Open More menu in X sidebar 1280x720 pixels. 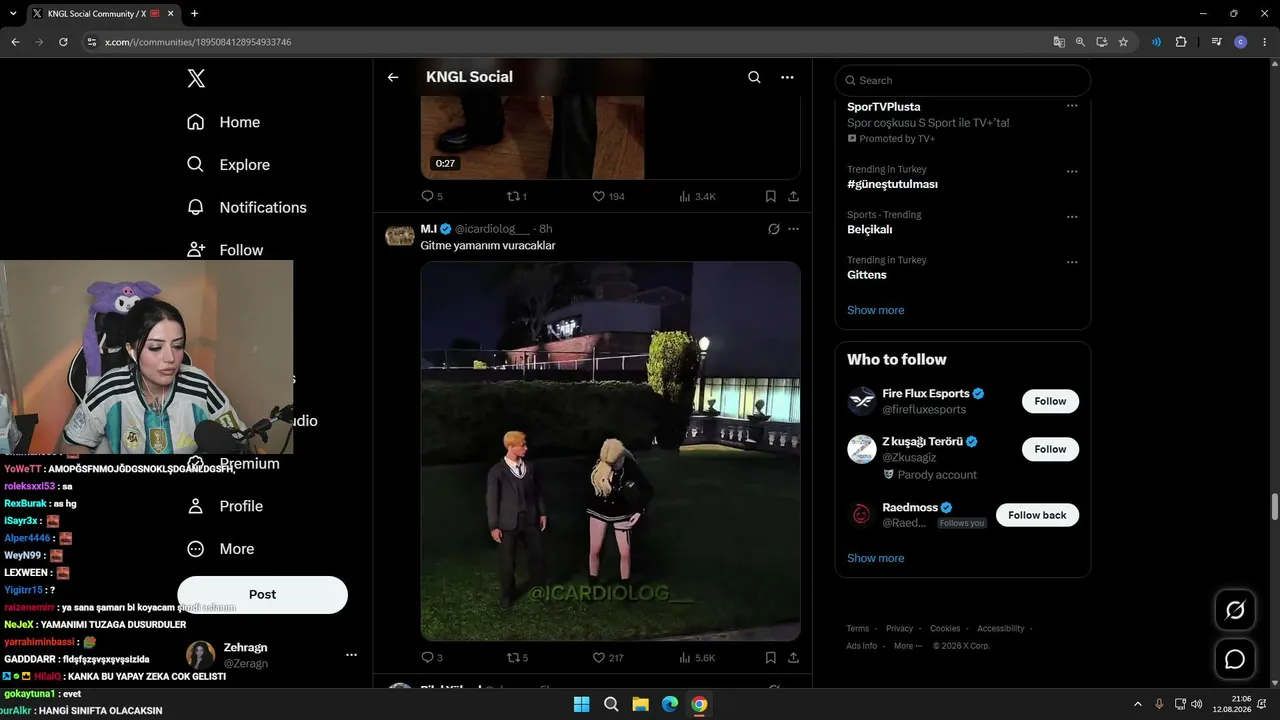(221, 549)
